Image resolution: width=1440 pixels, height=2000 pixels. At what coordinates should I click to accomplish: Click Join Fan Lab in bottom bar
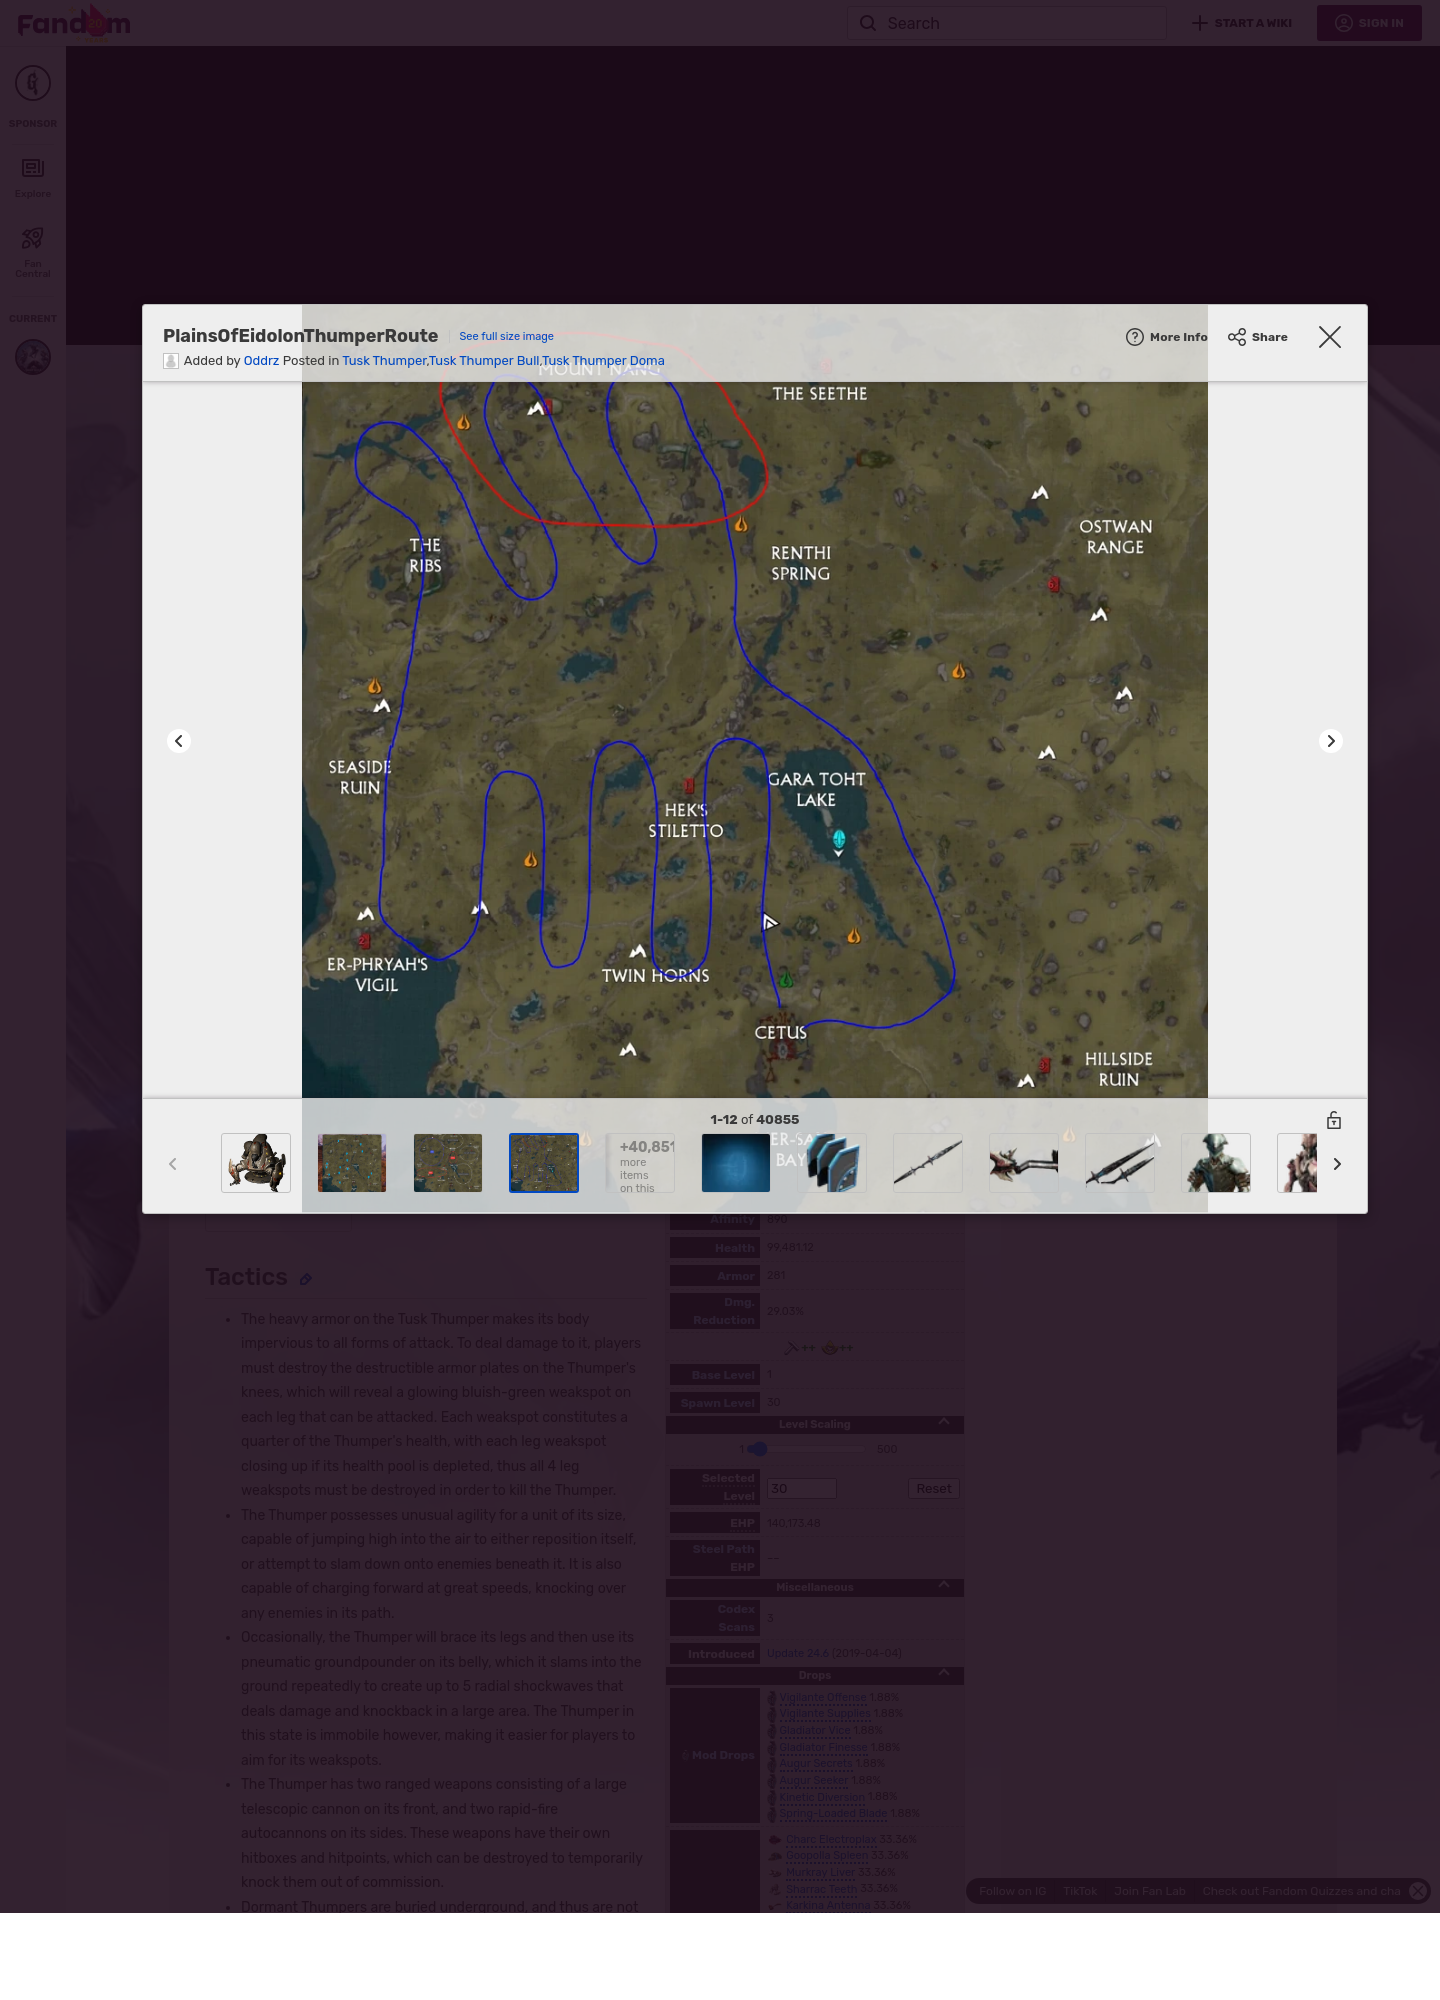click(x=1149, y=1891)
